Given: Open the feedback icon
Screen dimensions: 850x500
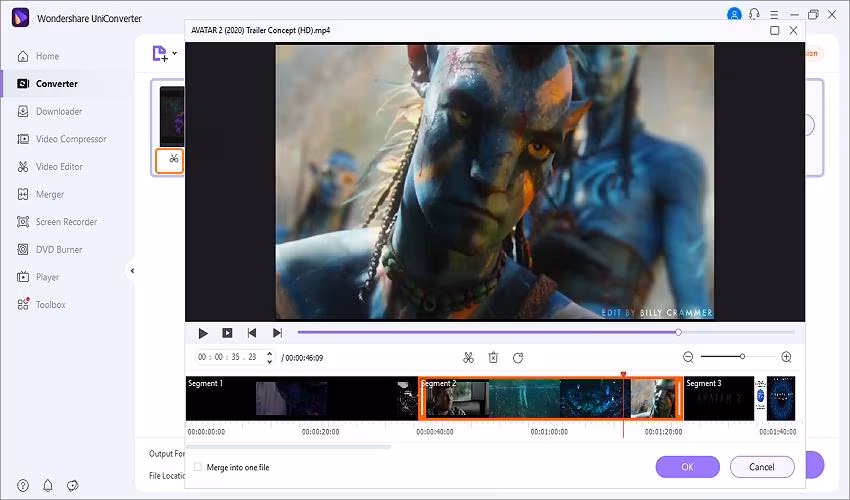Looking at the screenshot, I should pyautogui.click(x=73, y=485).
